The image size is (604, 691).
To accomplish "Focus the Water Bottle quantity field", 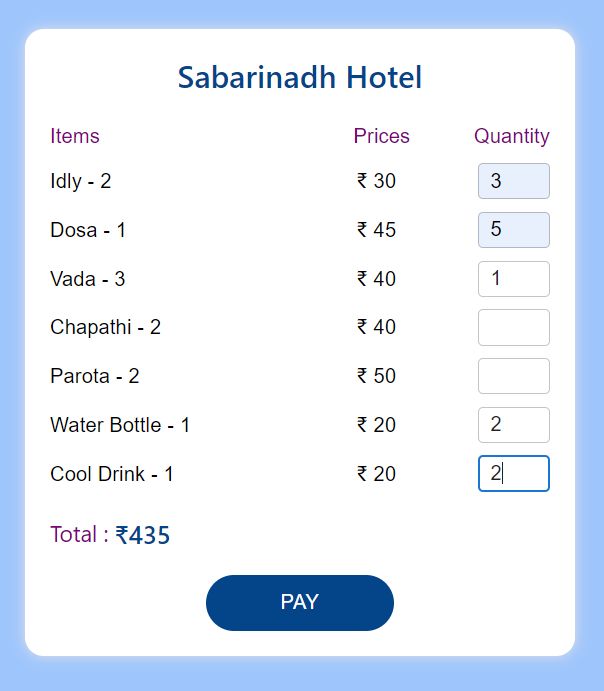I will pos(514,425).
